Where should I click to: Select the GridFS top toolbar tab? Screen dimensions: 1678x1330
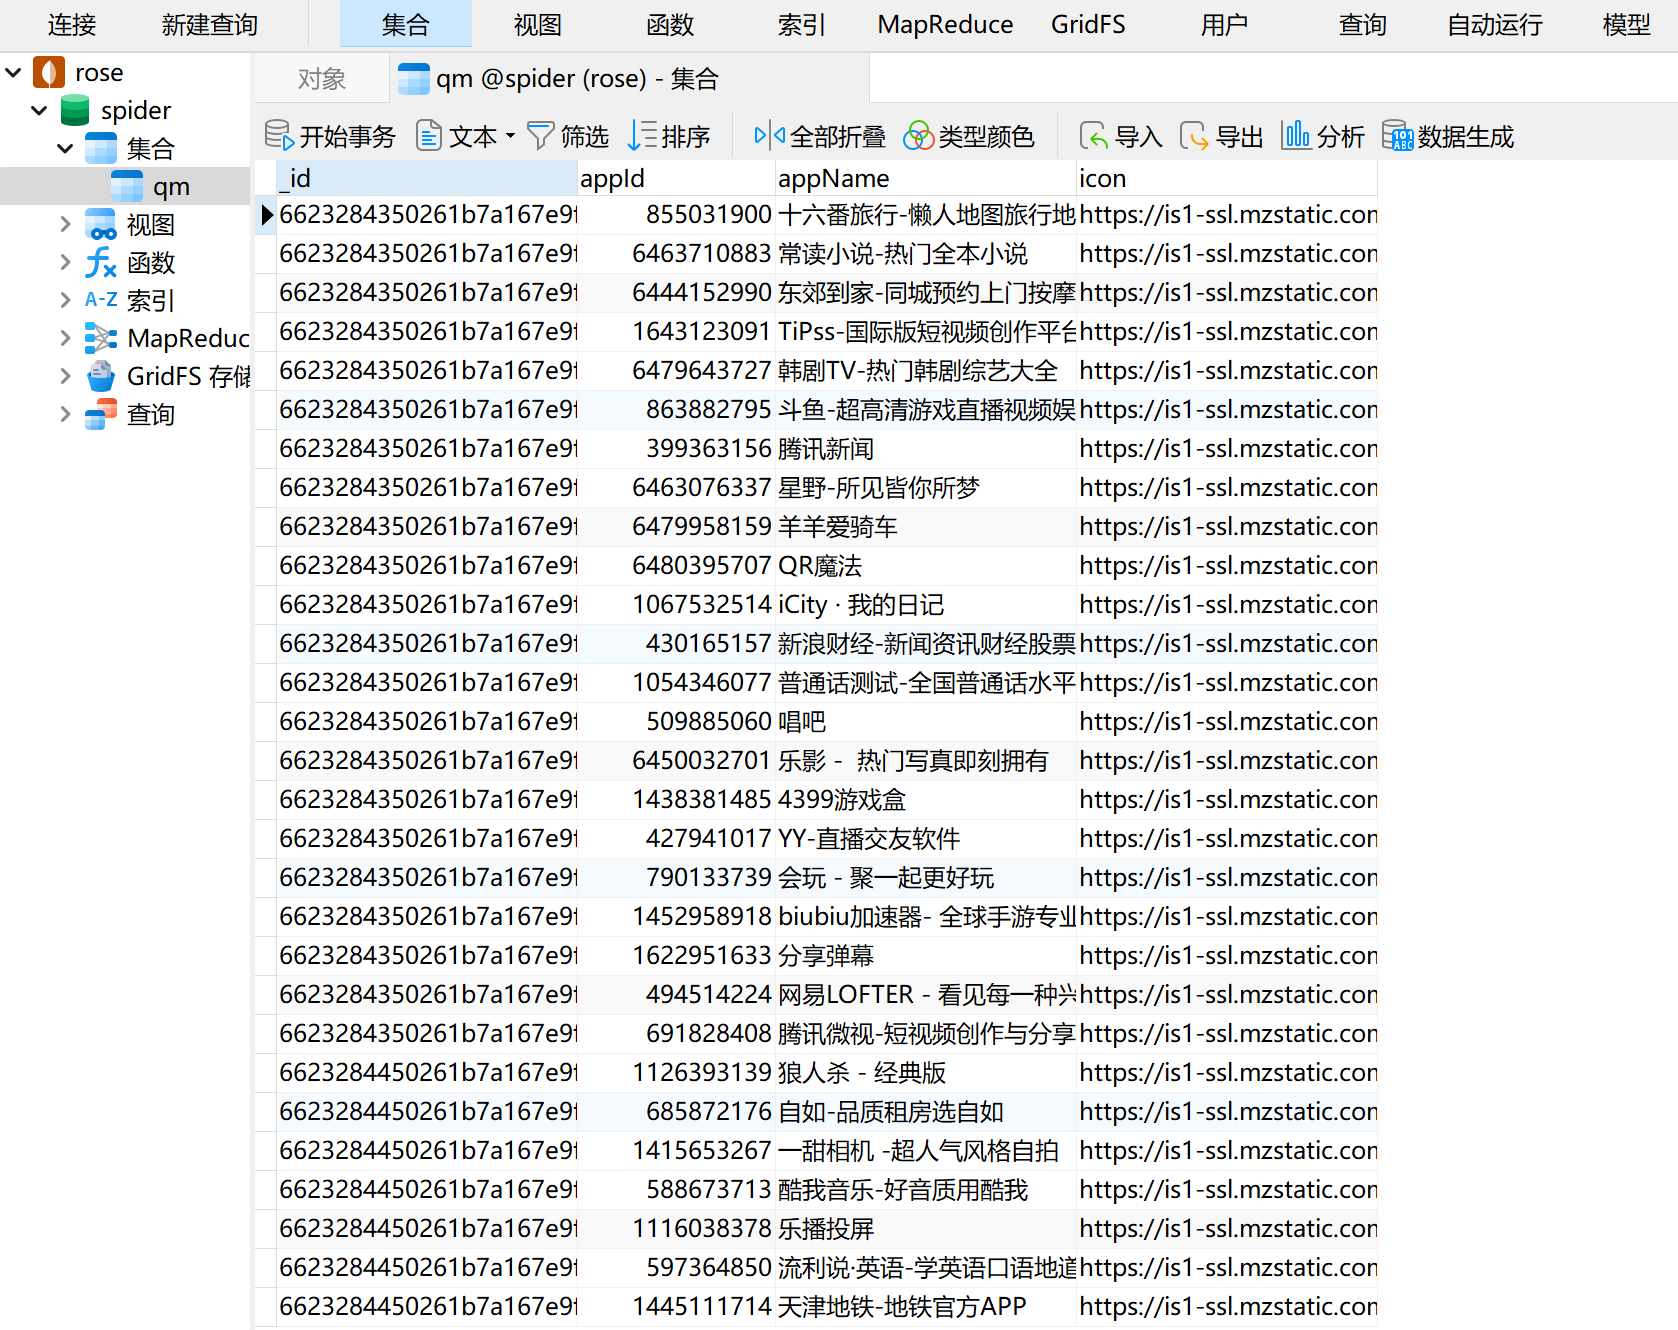point(1088,24)
